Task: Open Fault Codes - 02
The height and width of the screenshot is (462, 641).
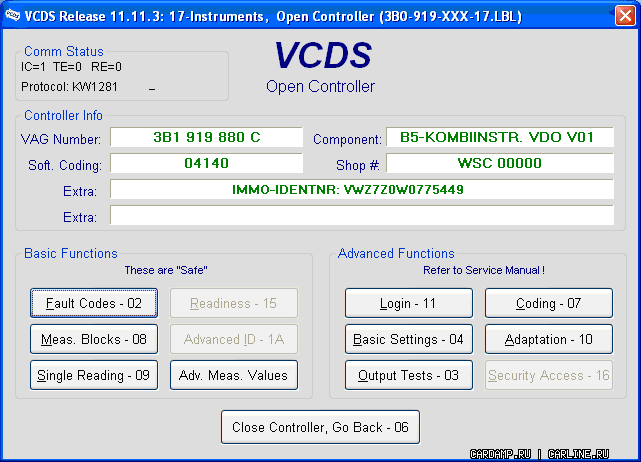Action: [x=94, y=303]
